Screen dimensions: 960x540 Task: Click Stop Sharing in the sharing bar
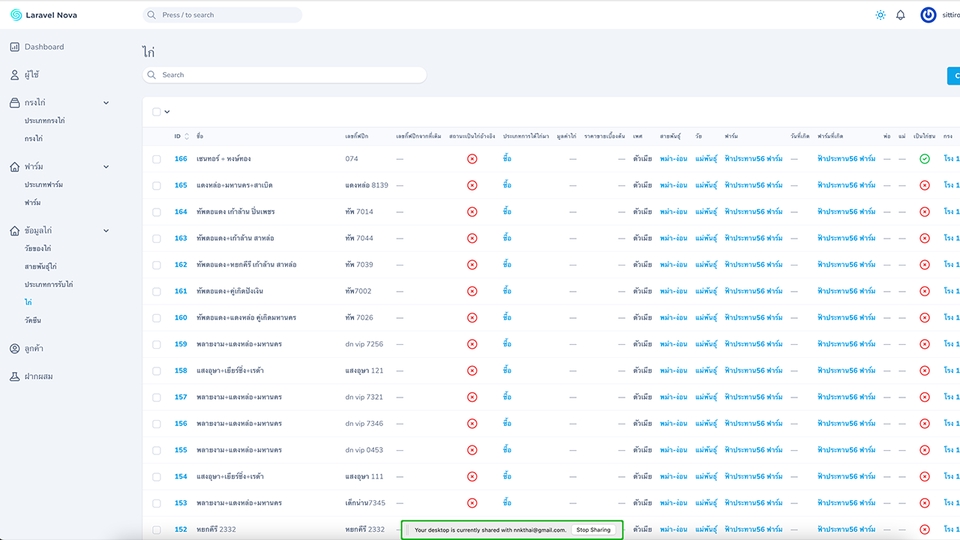coord(593,530)
